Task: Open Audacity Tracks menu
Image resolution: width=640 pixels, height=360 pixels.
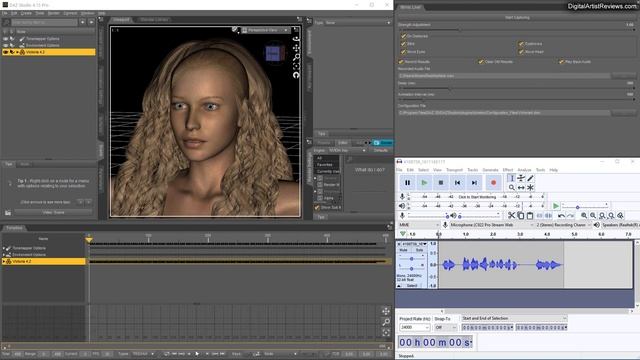Action: (x=472, y=170)
